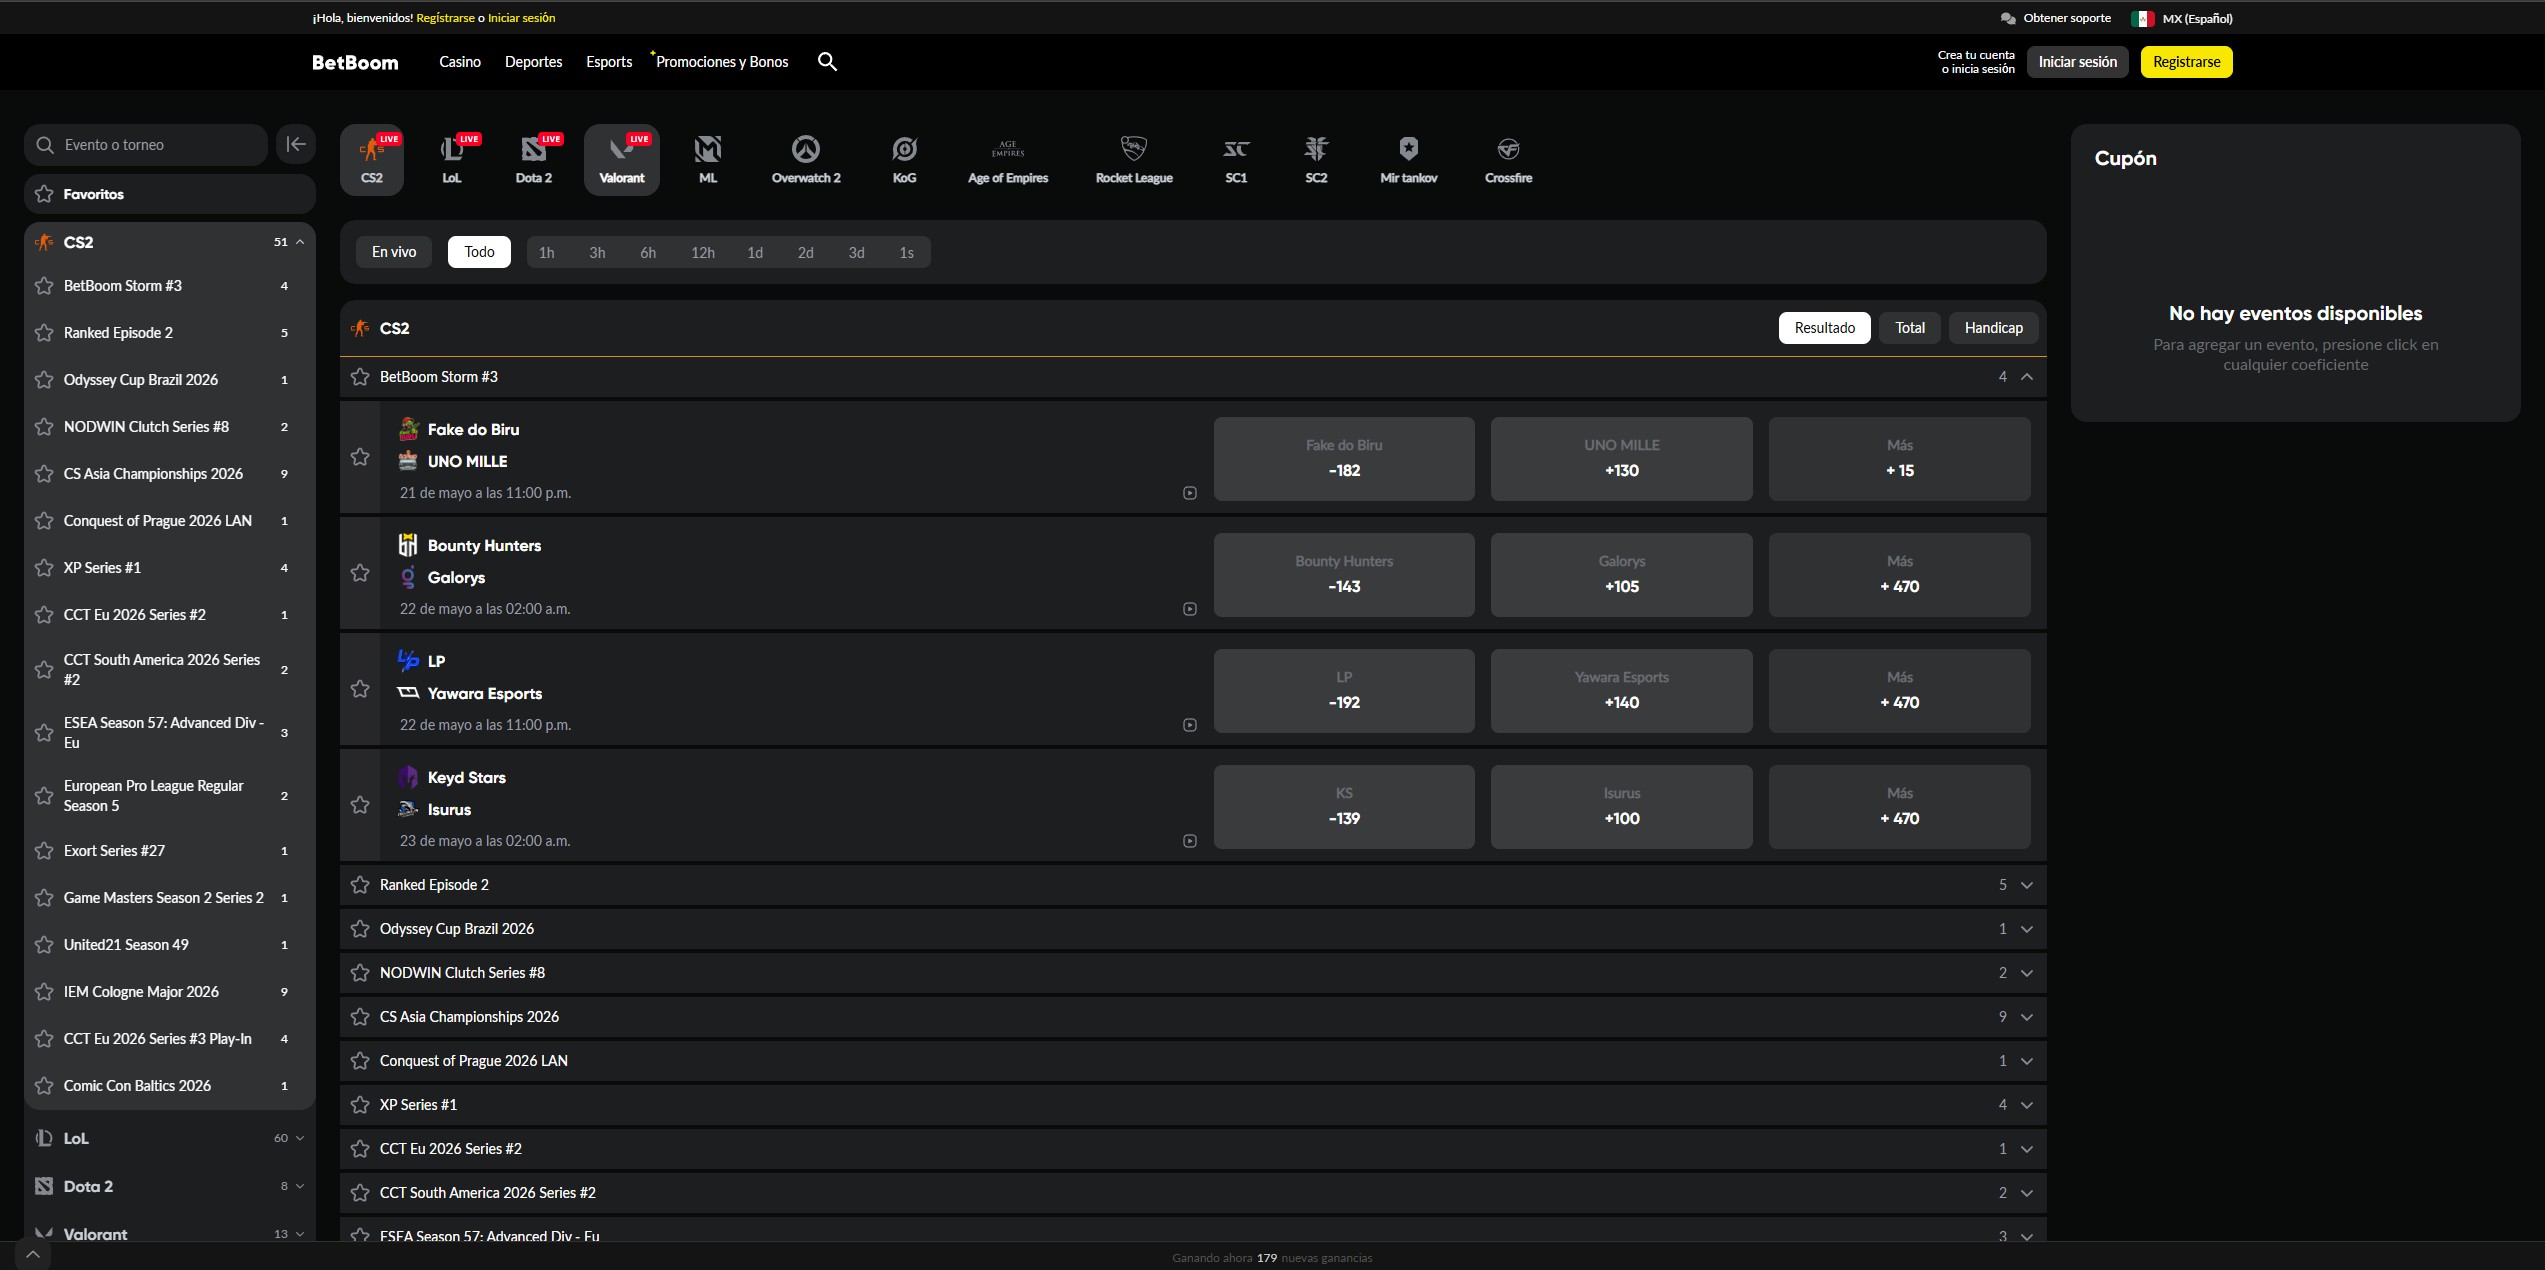Expand the Dota 2 sidebar group

tap(299, 1186)
